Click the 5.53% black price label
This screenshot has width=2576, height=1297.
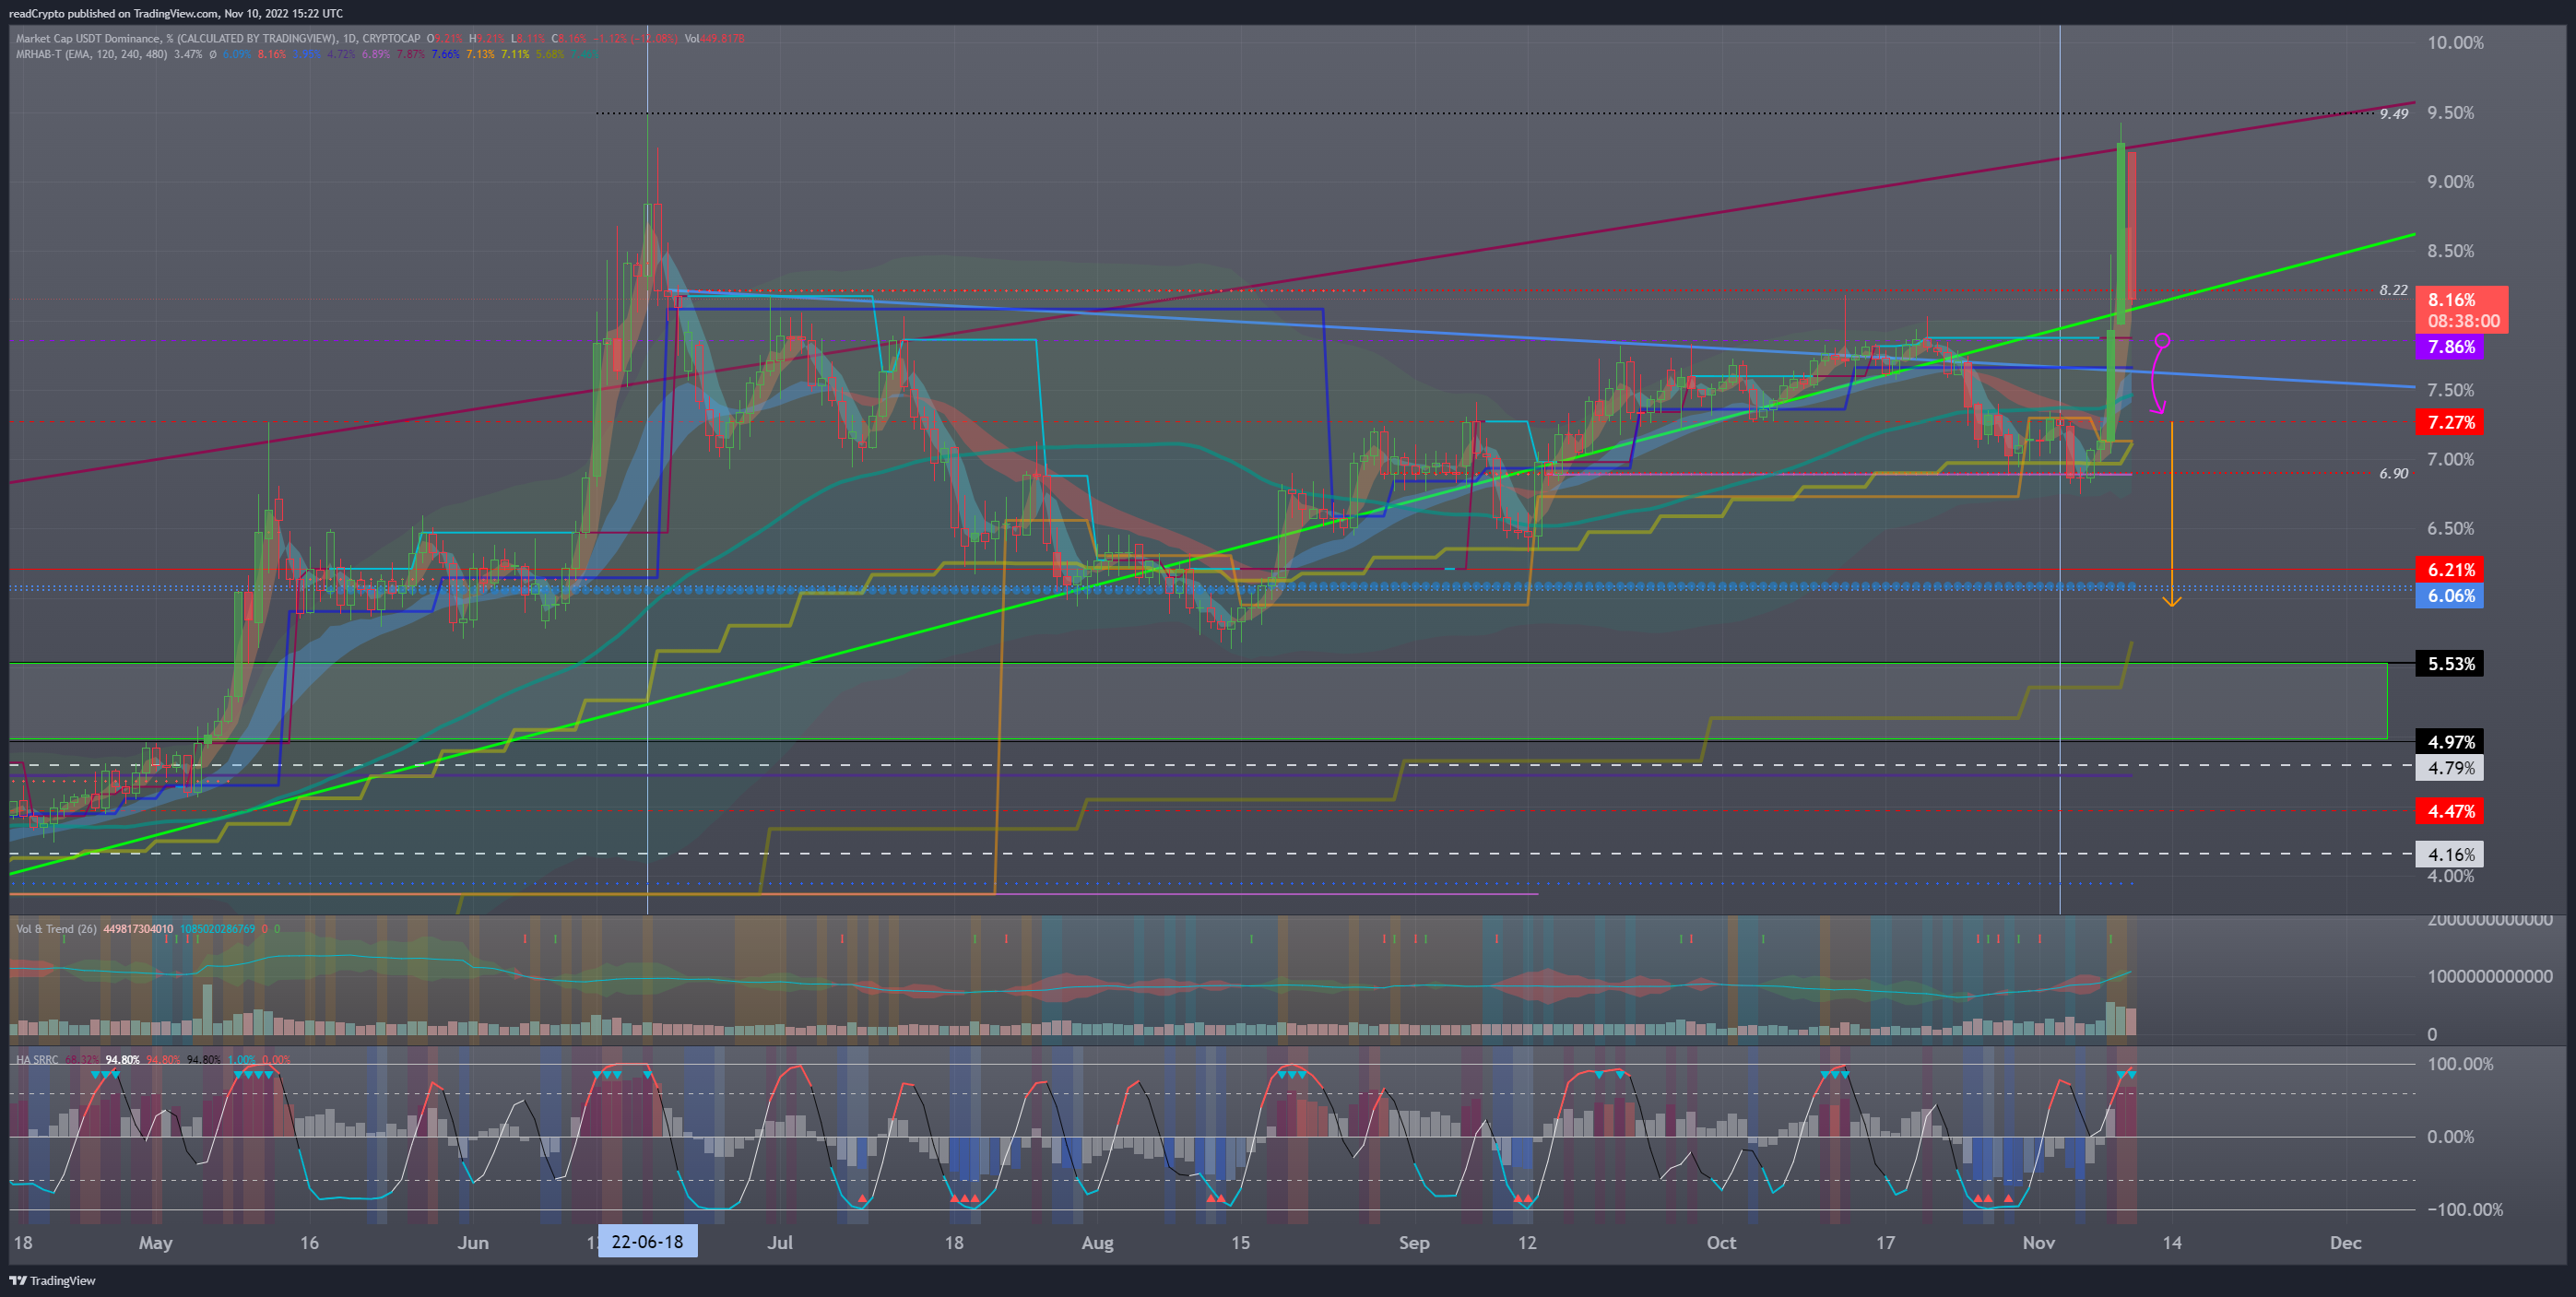[x=2451, y=664]
